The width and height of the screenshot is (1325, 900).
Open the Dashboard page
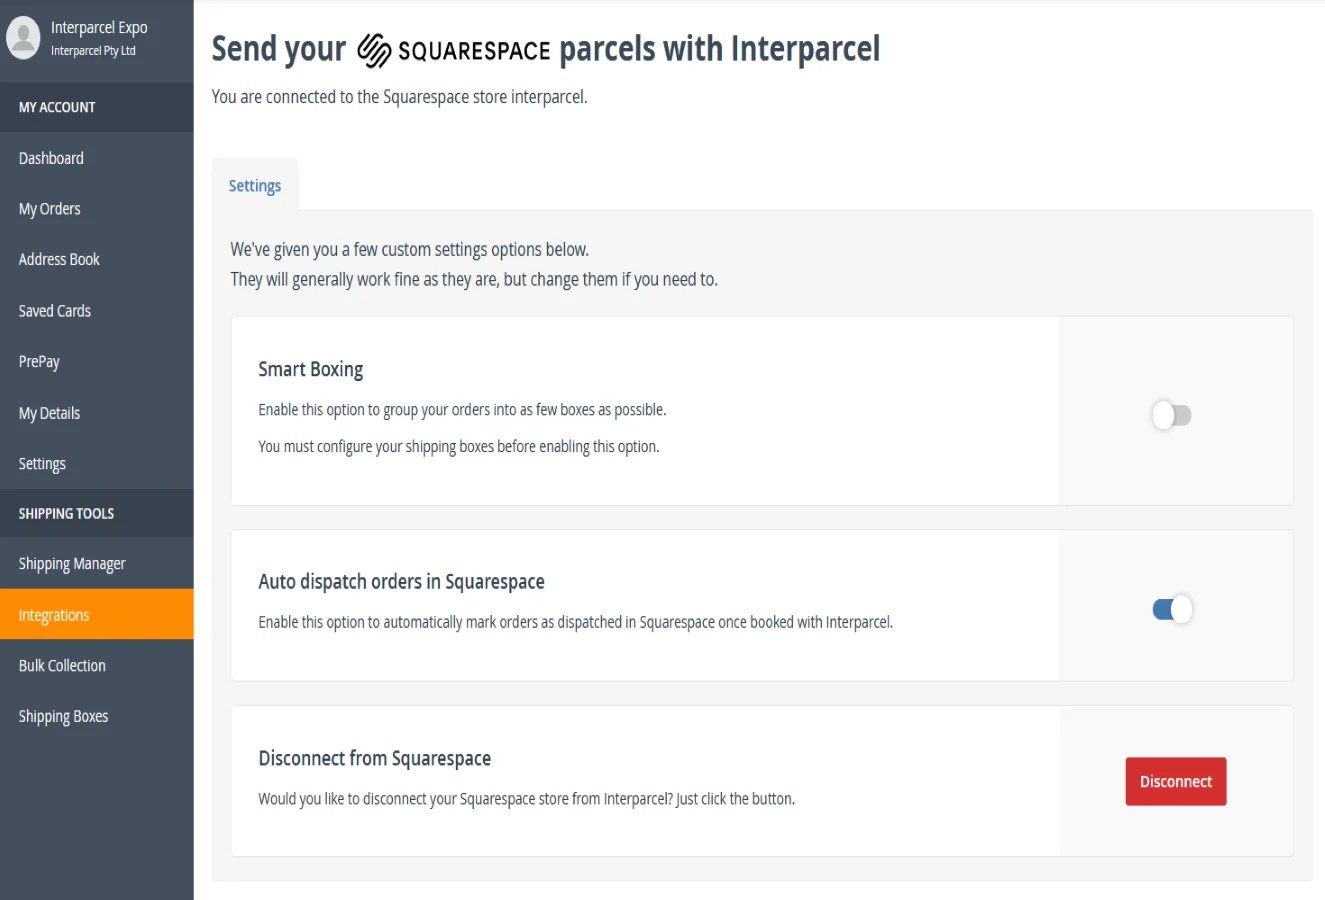(50, 157)
